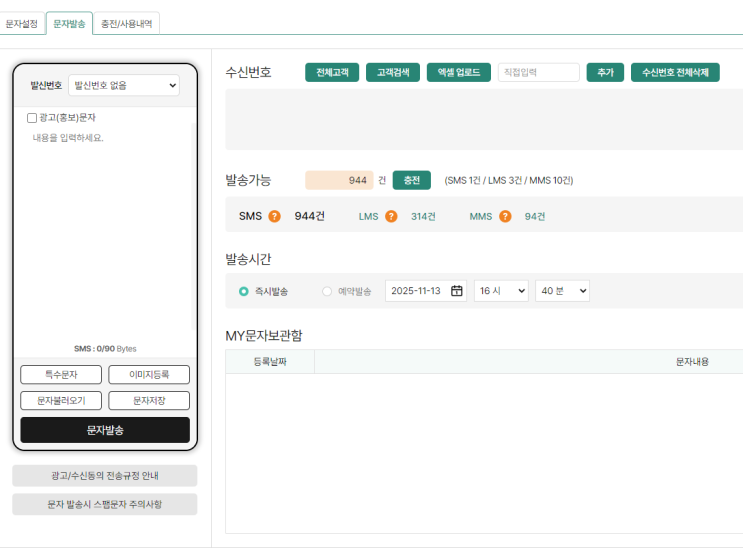Click the calendar icon in date field

[x=457, y=291]
